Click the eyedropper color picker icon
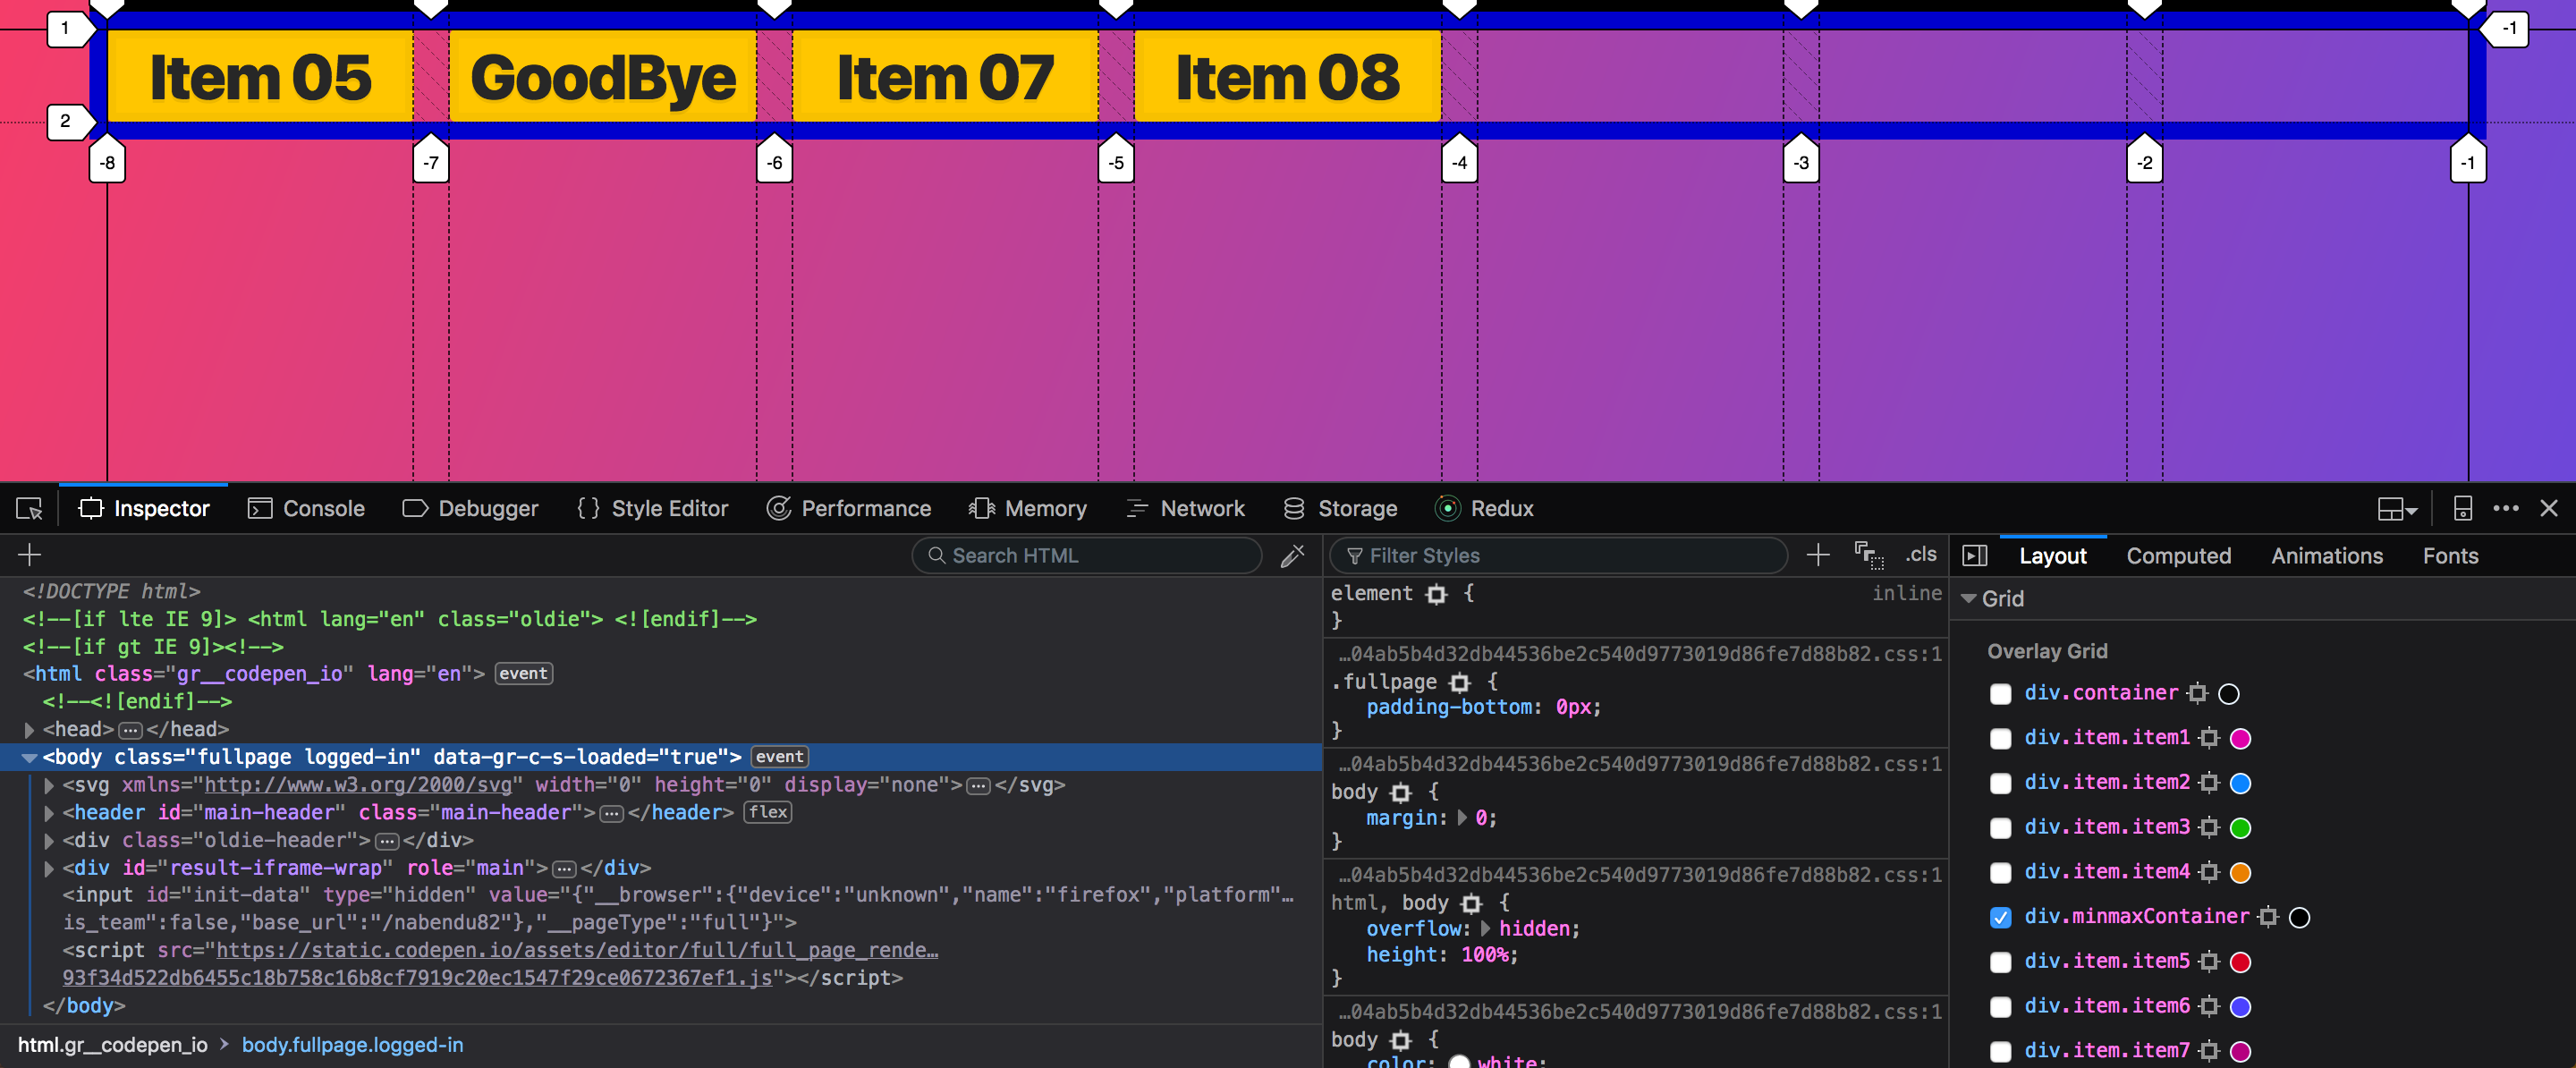Image resolution: width=2576 pixels, height=1068 pixels. pyautogui.click(x=1293, y=555)
